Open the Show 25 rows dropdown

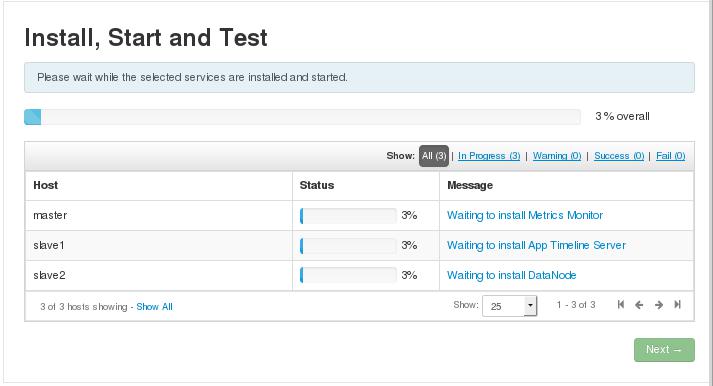509,306
